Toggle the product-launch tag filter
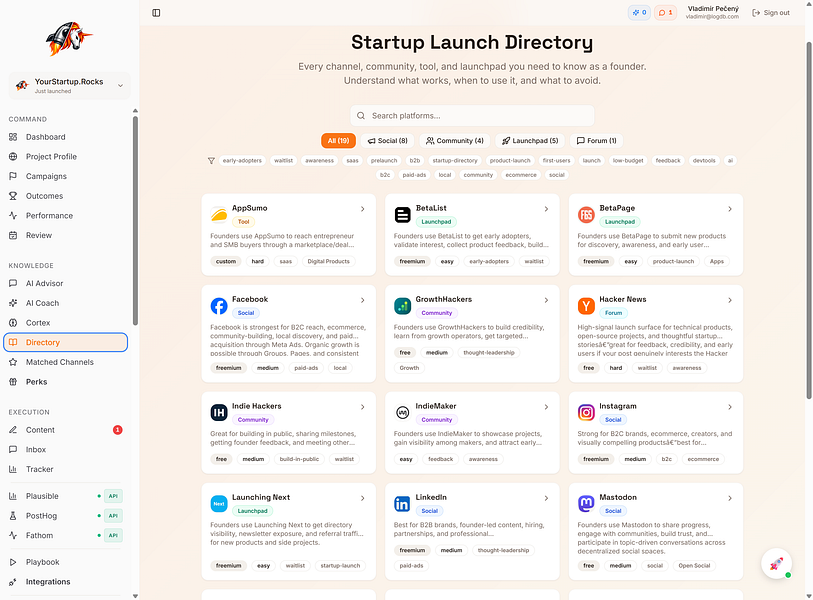This screenshot has height=600, width=813. [x=510, y=161]
